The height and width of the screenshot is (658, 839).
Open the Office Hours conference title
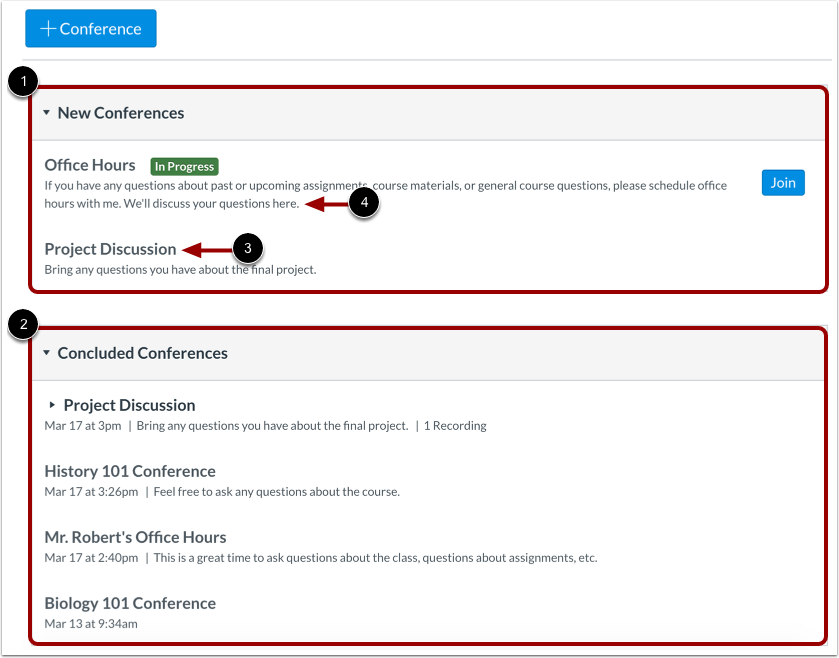[90, 164]
